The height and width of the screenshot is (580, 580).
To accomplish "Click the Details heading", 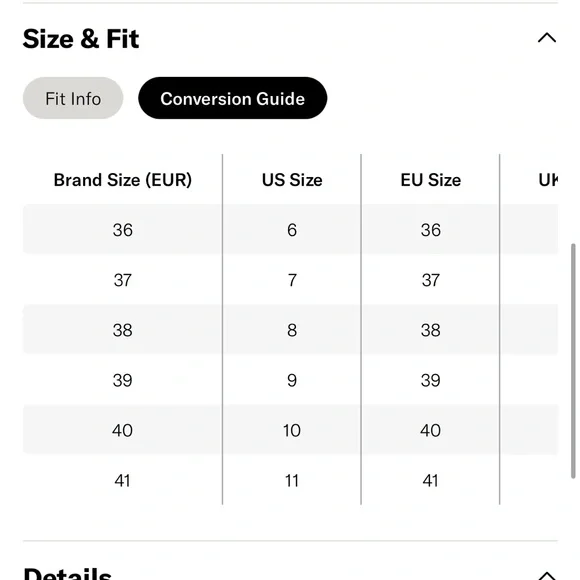I will [x=67, y=573].
